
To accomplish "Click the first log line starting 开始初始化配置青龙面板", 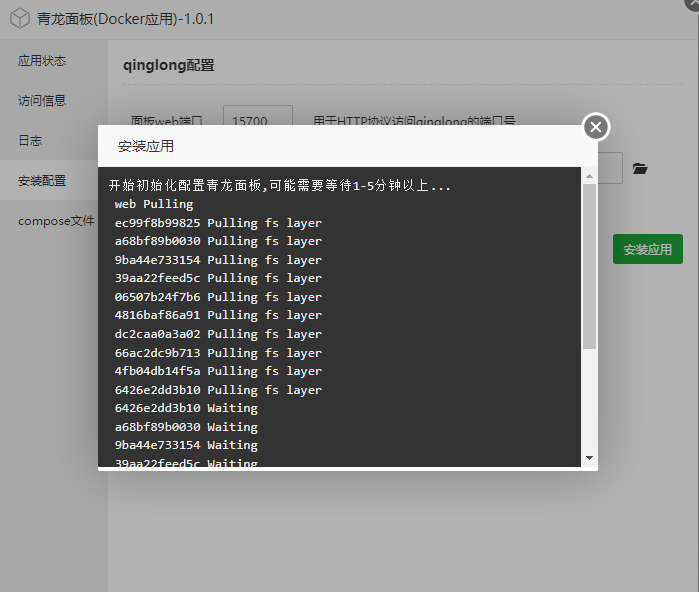I will tap(280, 185).
